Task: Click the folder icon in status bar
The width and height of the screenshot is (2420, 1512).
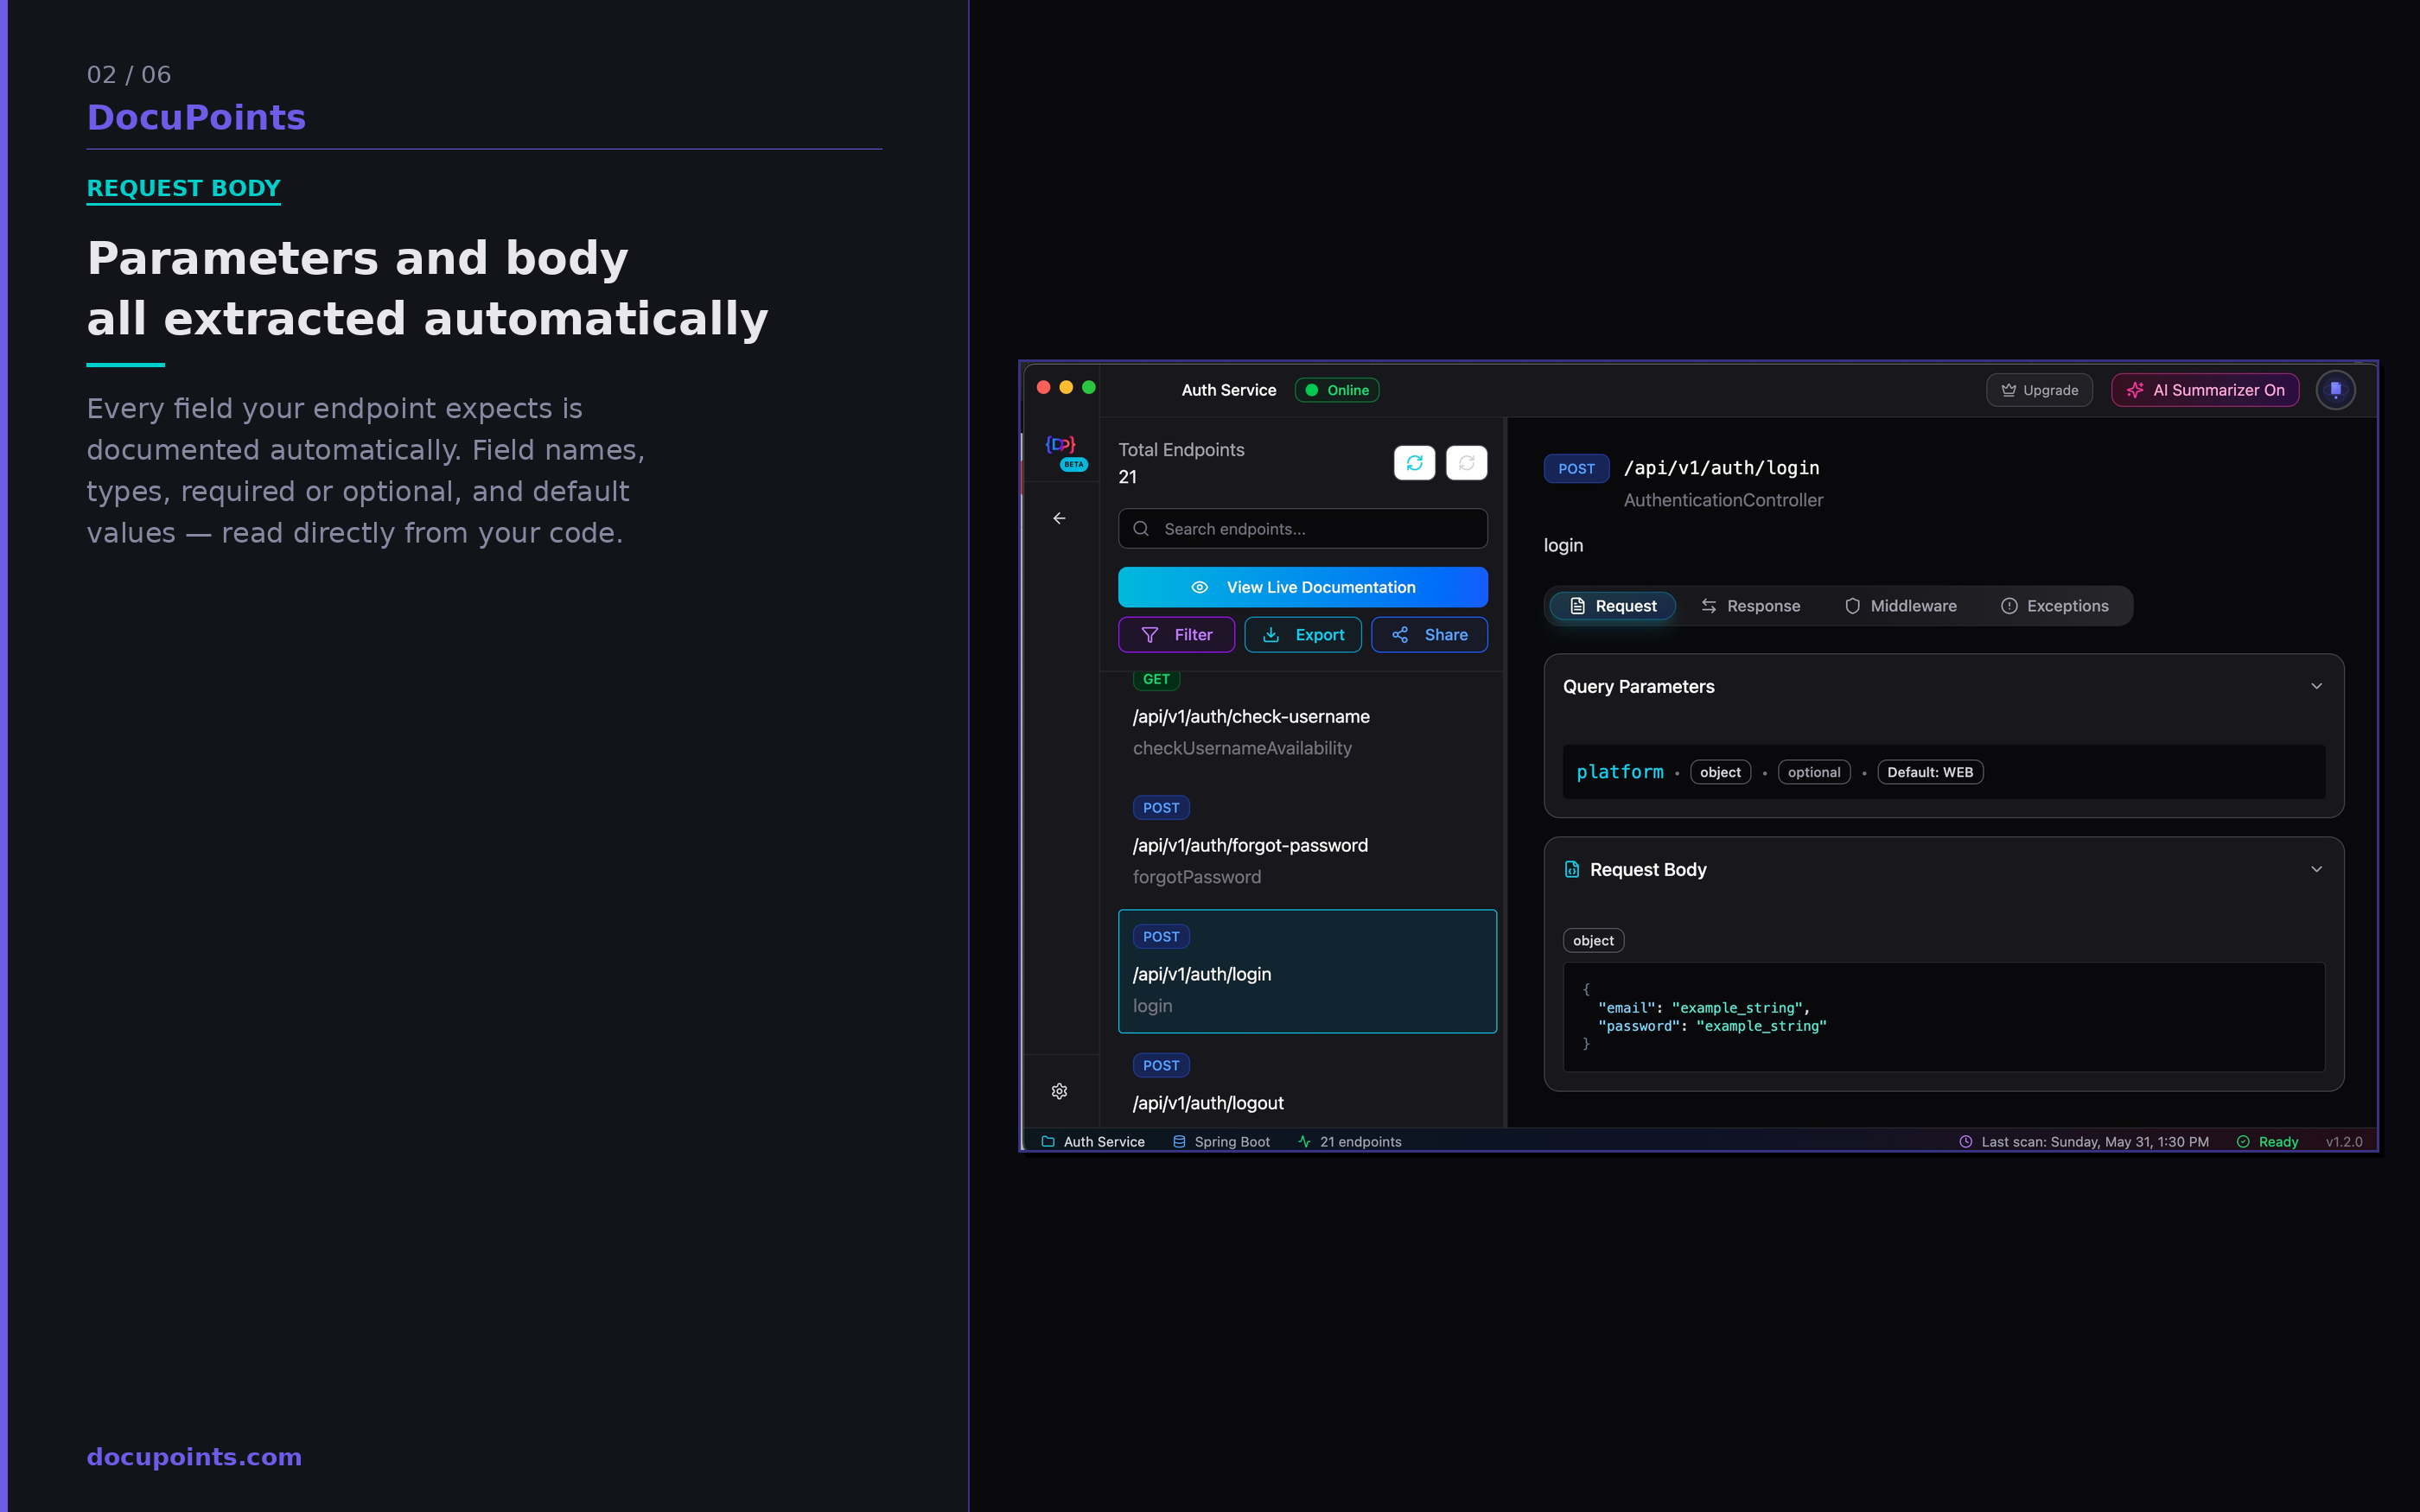Action: pos(1048,1141)
